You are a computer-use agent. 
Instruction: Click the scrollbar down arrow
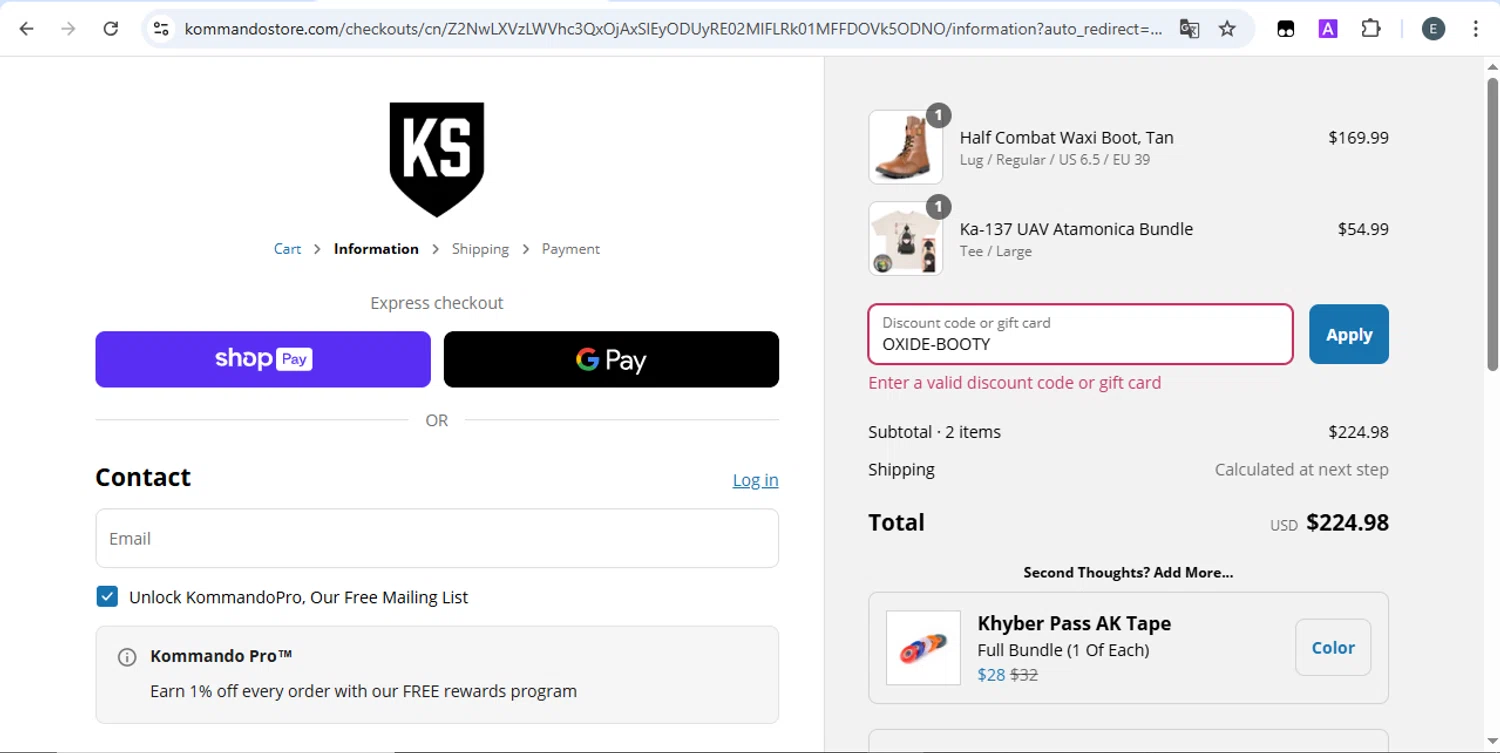[1492, 741]
